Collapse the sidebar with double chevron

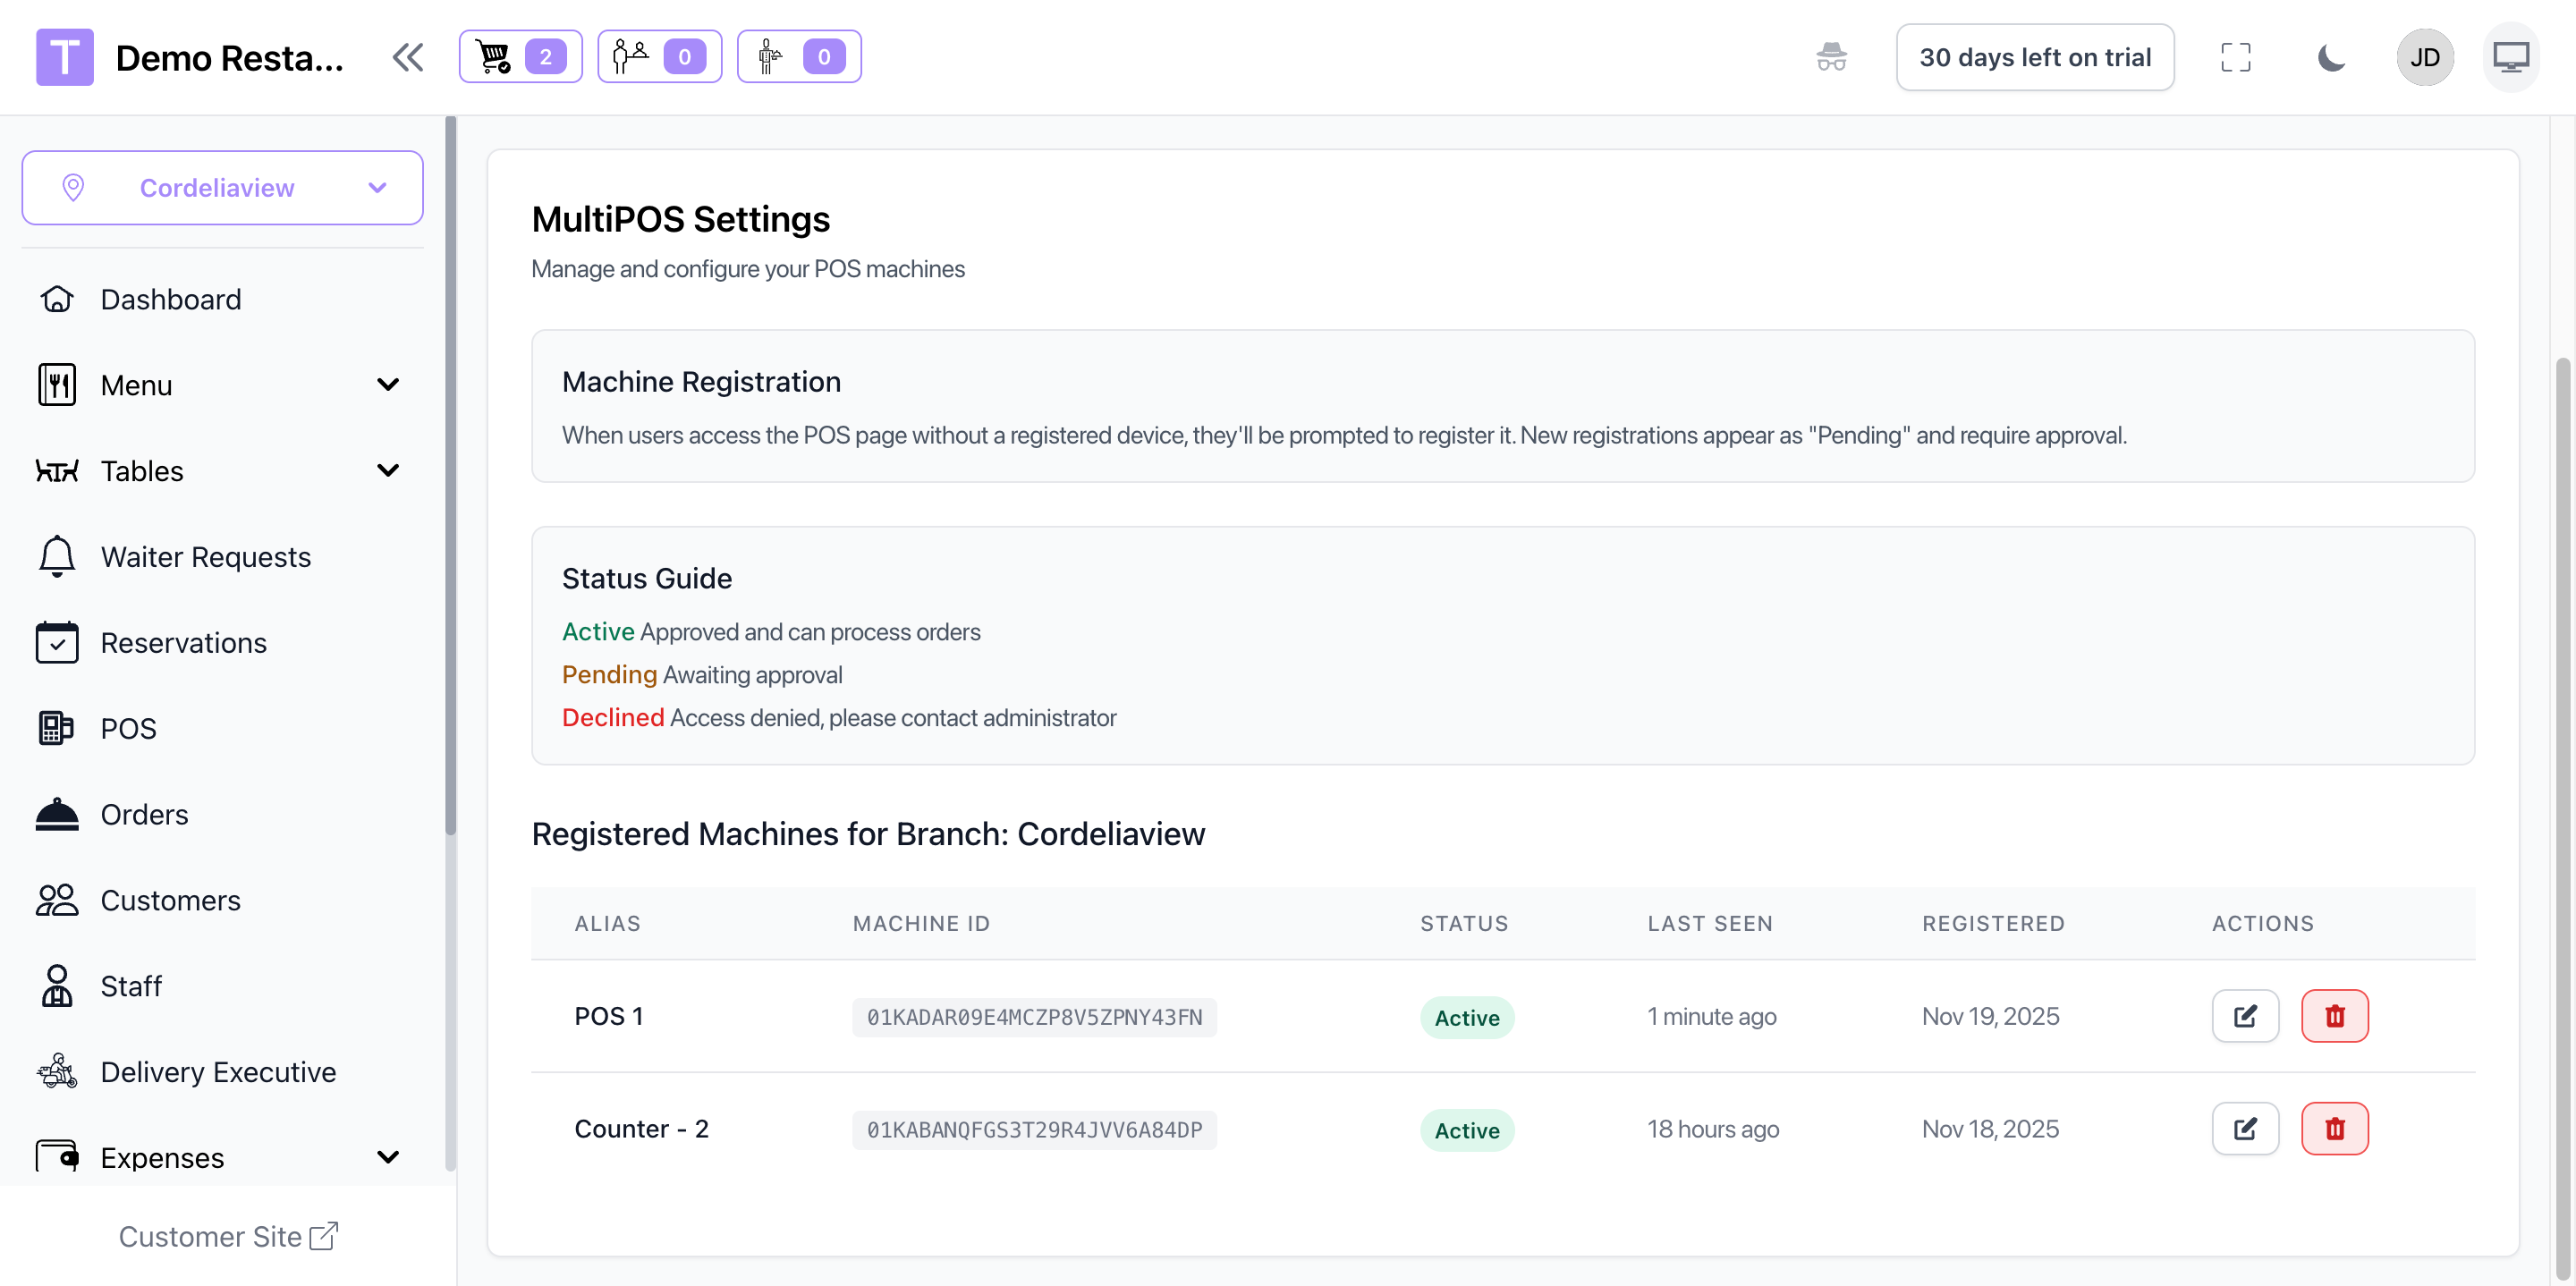[408, 57]
